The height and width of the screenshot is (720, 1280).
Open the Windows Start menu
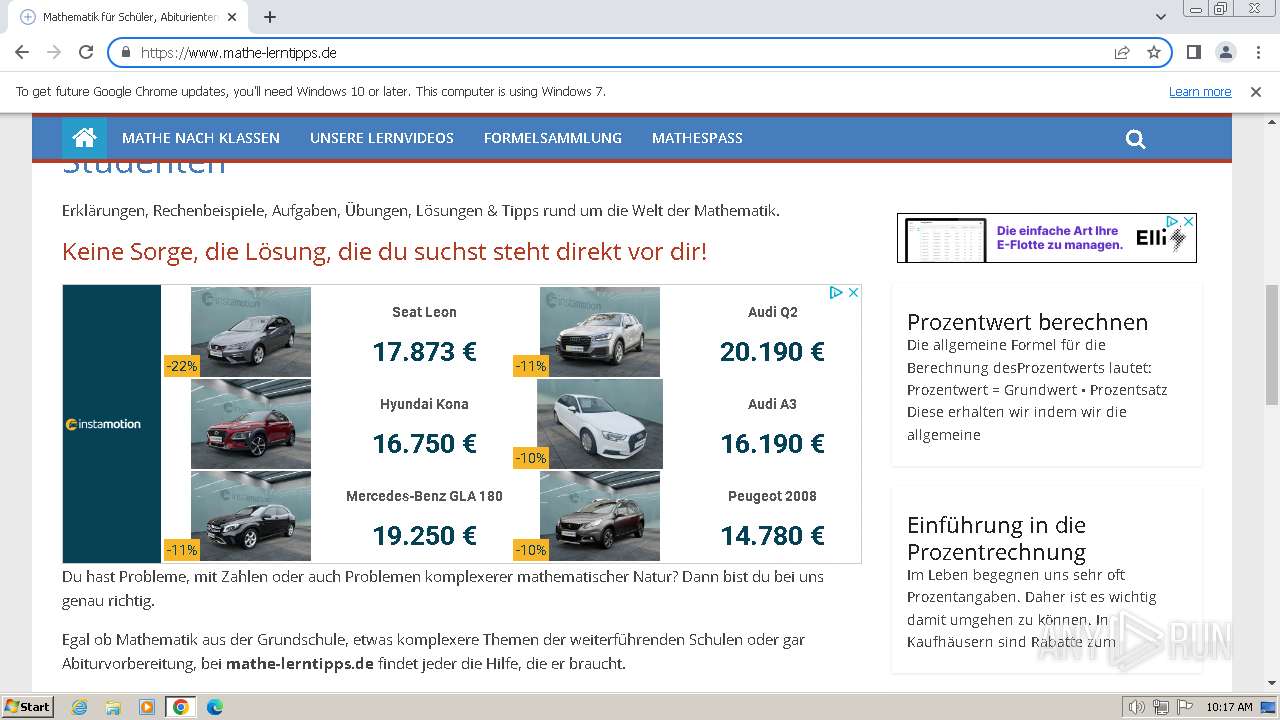pos(28,707)
